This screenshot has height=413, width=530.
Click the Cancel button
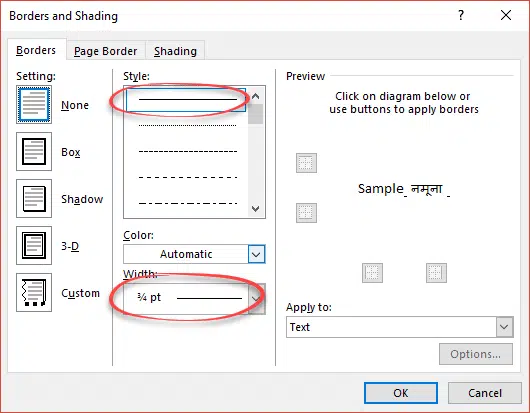click(485, 393)
